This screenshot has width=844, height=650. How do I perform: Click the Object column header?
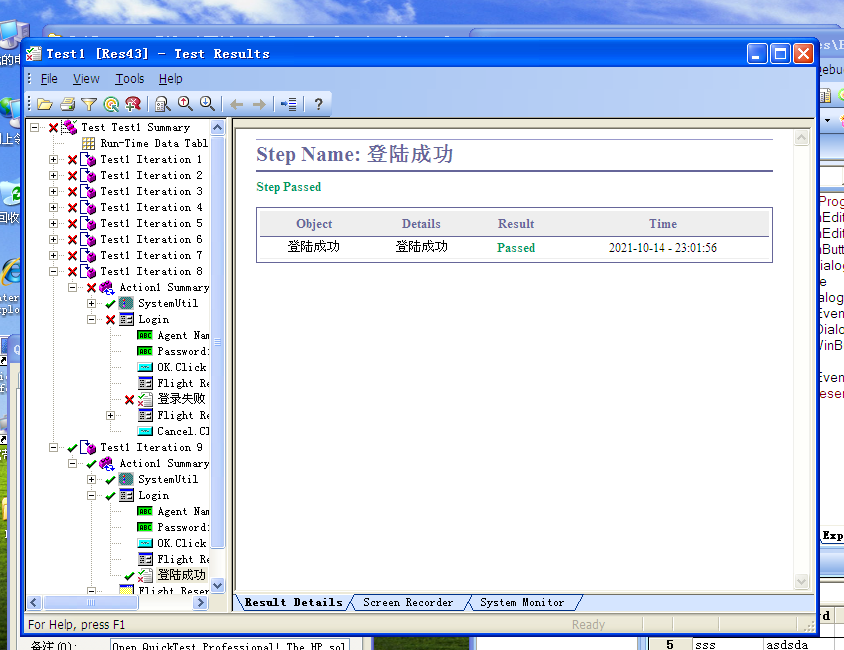(314, 224)
